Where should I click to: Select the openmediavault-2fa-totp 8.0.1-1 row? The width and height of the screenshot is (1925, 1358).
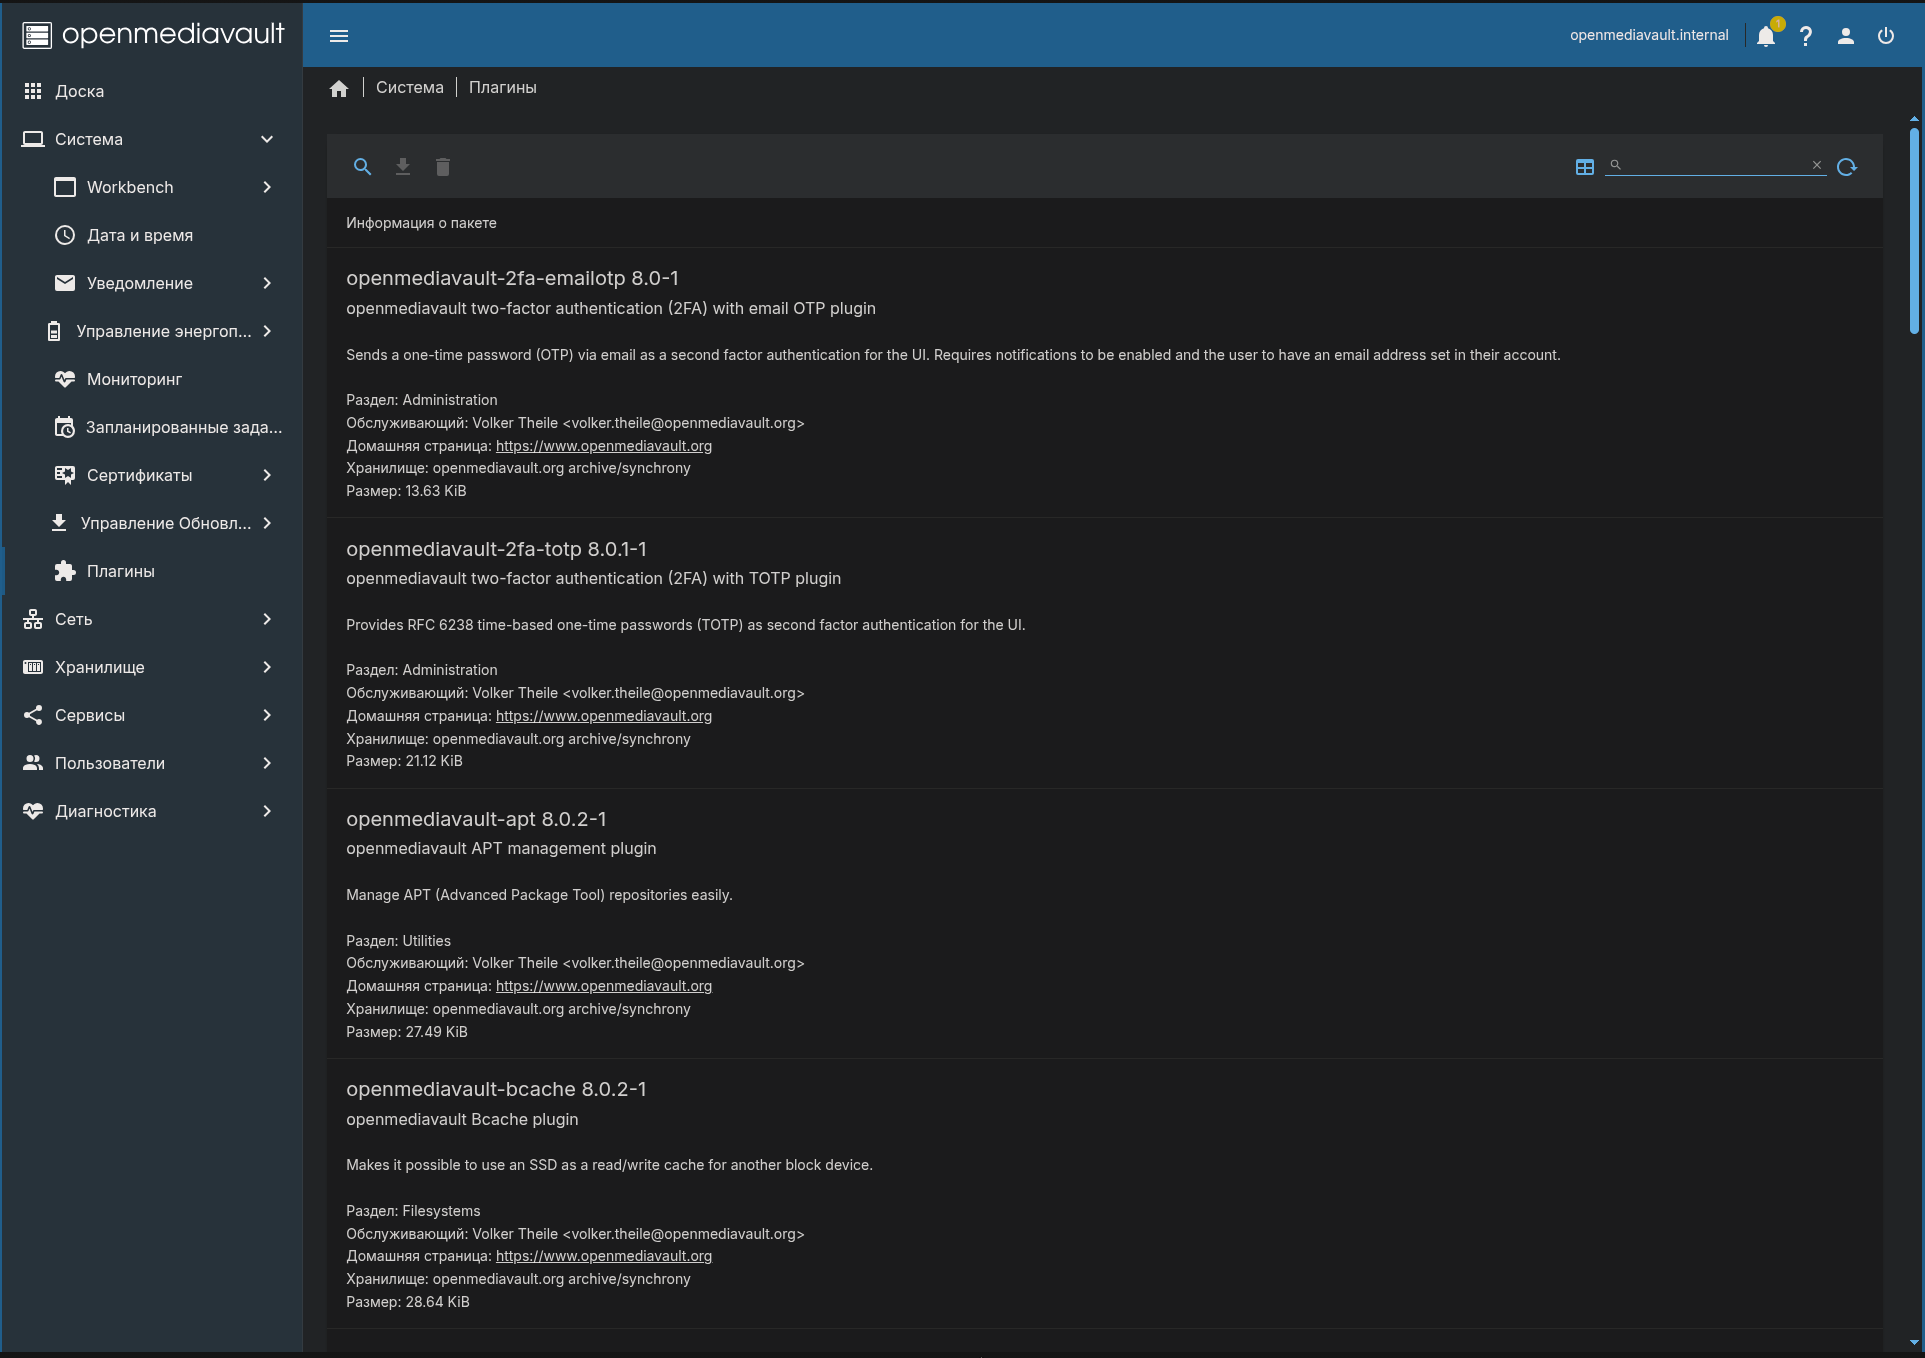coord(1105,654)
